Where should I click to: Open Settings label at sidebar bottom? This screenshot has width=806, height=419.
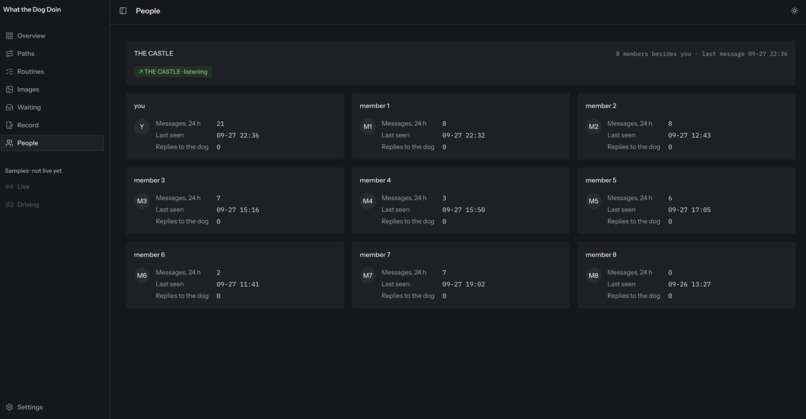point(30,407)
